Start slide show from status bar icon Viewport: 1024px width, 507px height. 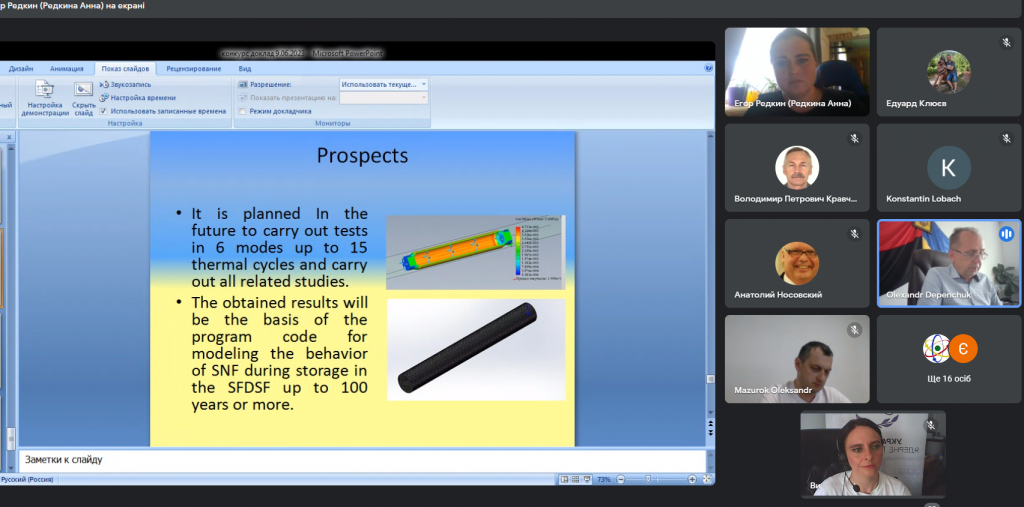pyautogui.click(x=587, y=480)
